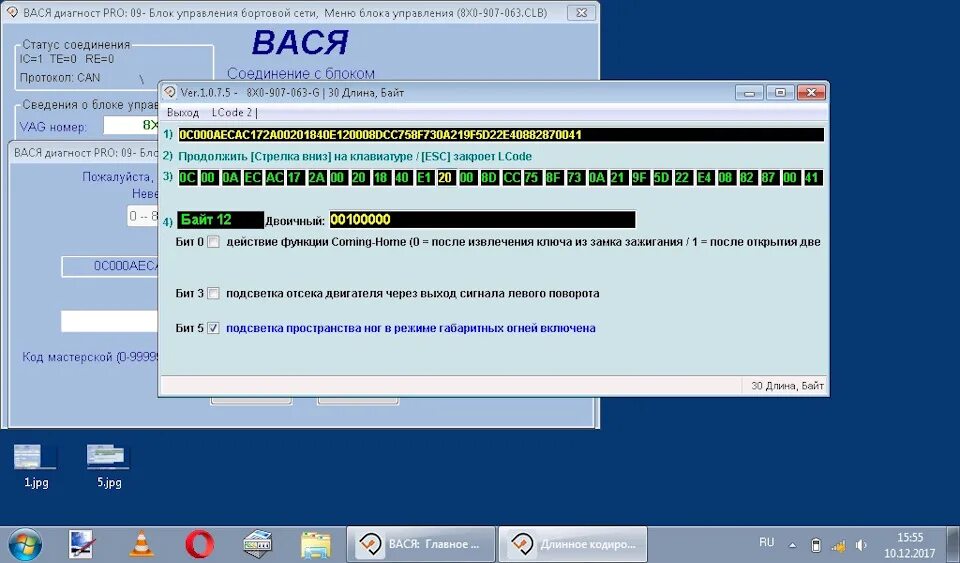Select byte cell 8D

point(489,178)
